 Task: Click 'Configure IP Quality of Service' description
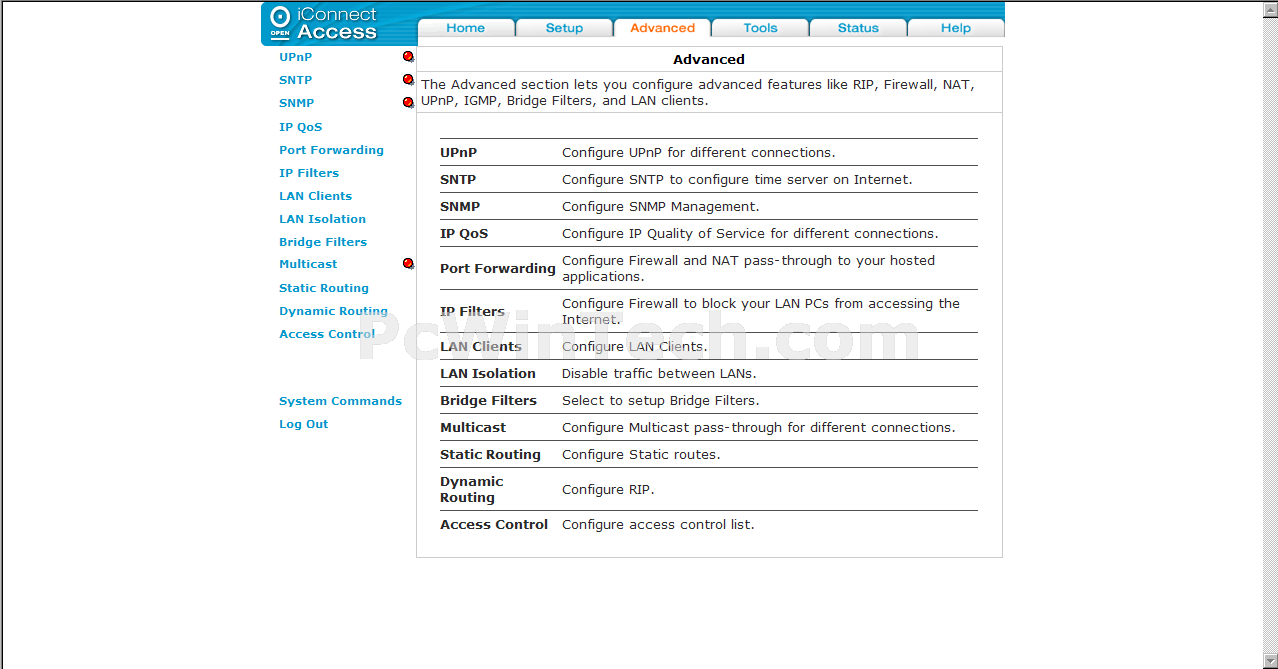750,234
